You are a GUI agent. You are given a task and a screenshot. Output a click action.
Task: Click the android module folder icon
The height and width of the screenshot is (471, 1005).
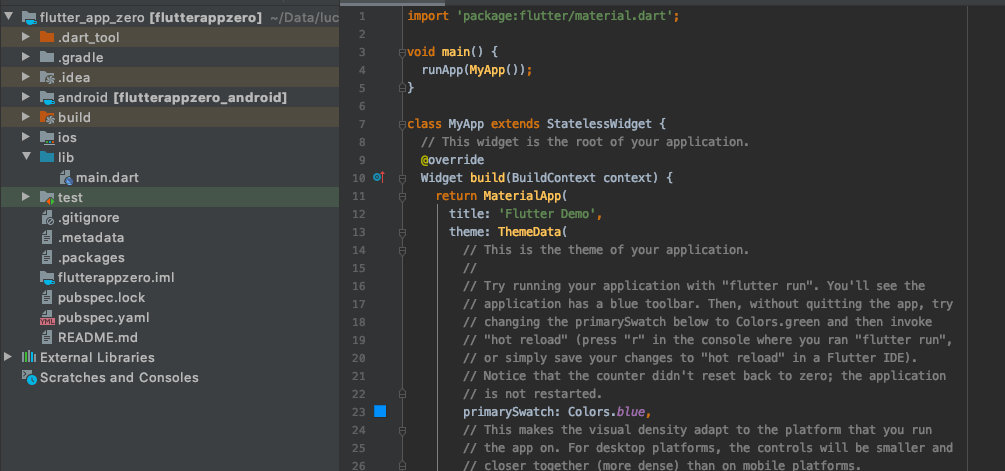(x=47, y=97)
